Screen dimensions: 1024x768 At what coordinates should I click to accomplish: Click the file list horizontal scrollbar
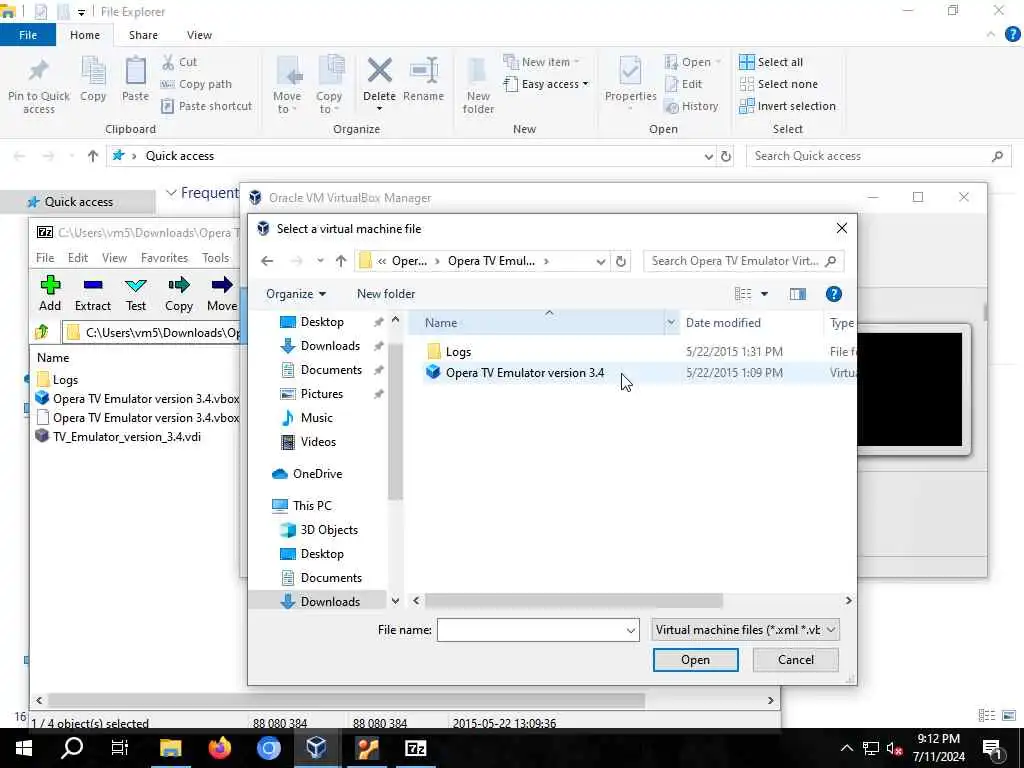pyautogui.click(x=573, y=600)
